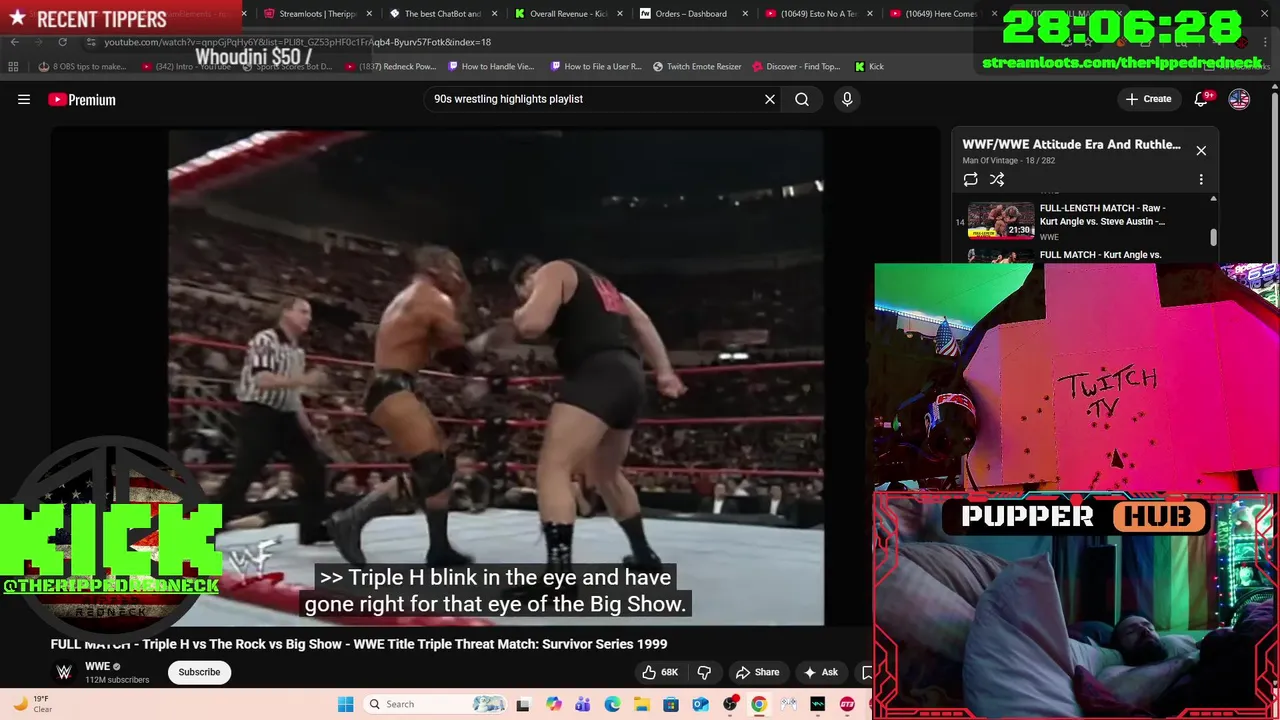Switch to OBS Studio on the taskbar
Viewport: 1280px width, 720px height.
coord(729,704)
